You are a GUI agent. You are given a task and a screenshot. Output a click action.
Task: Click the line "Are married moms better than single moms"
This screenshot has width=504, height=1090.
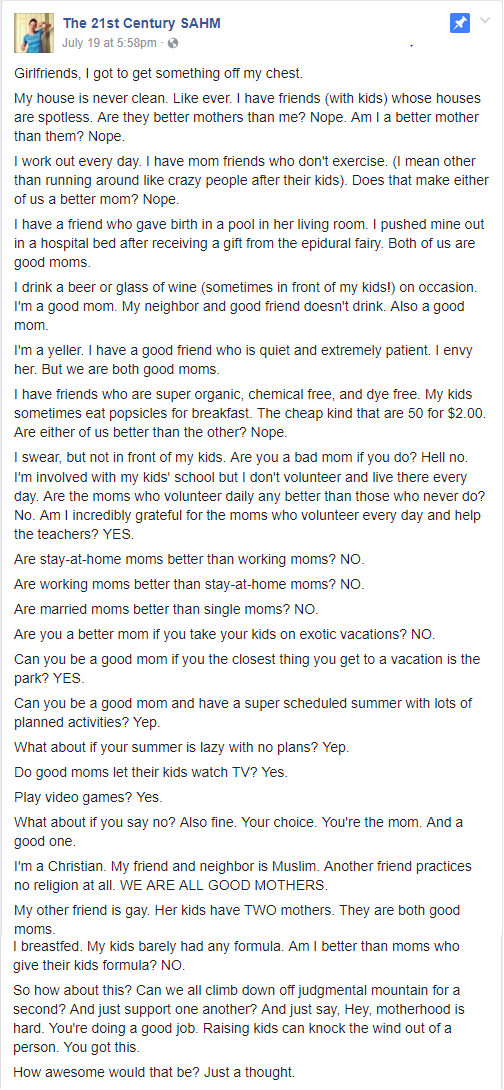[x=165, y=610]
